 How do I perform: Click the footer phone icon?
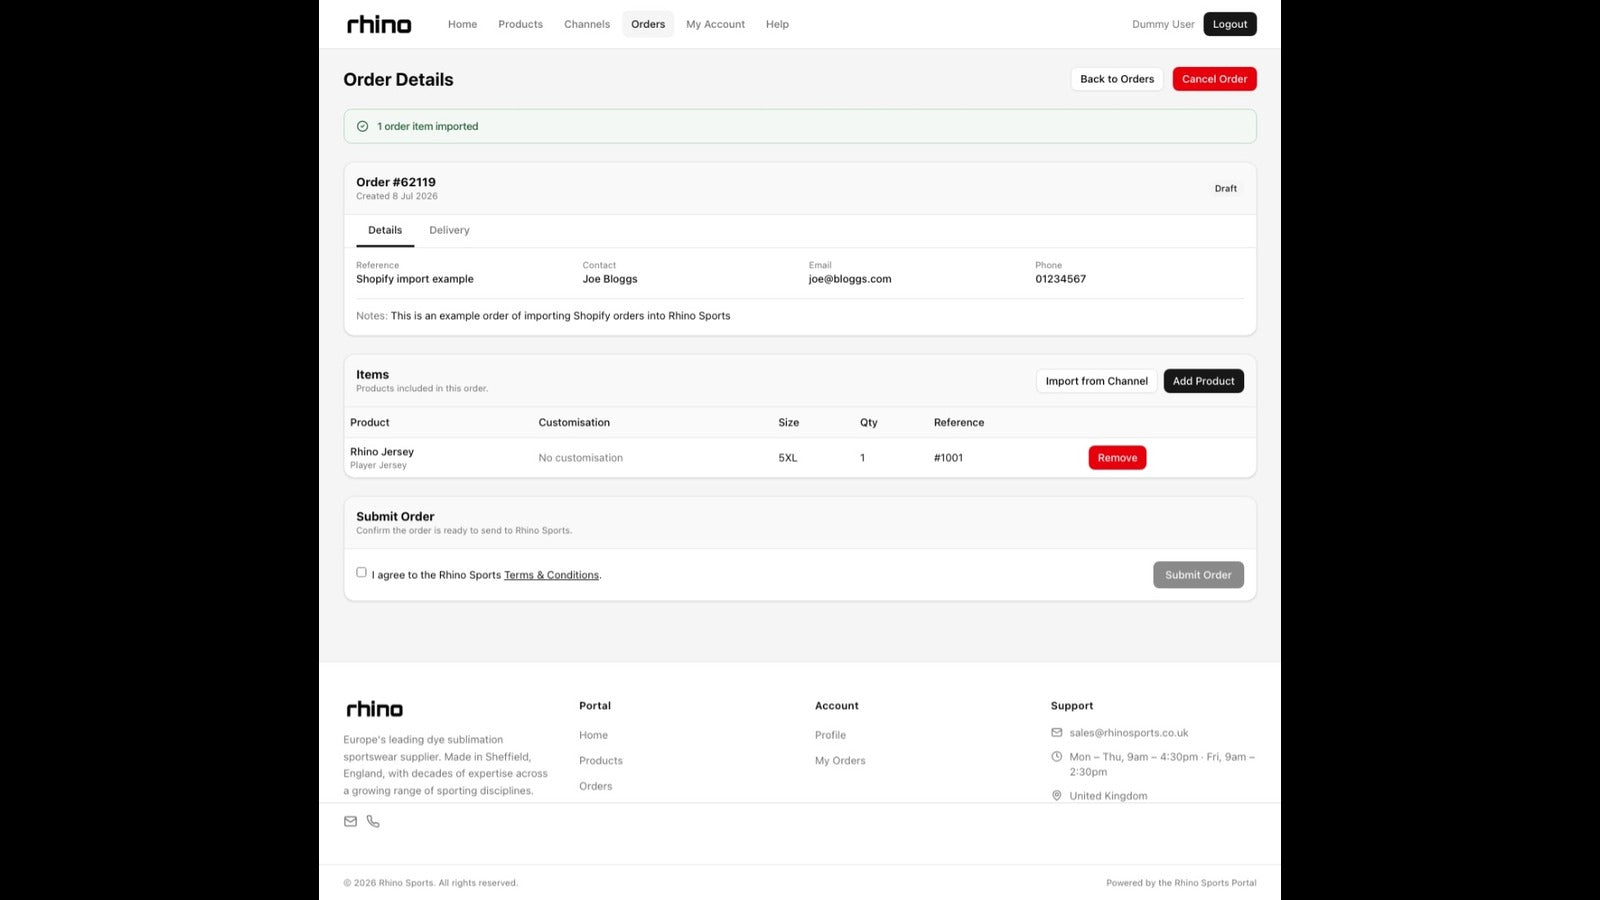[x=373, y=821]
